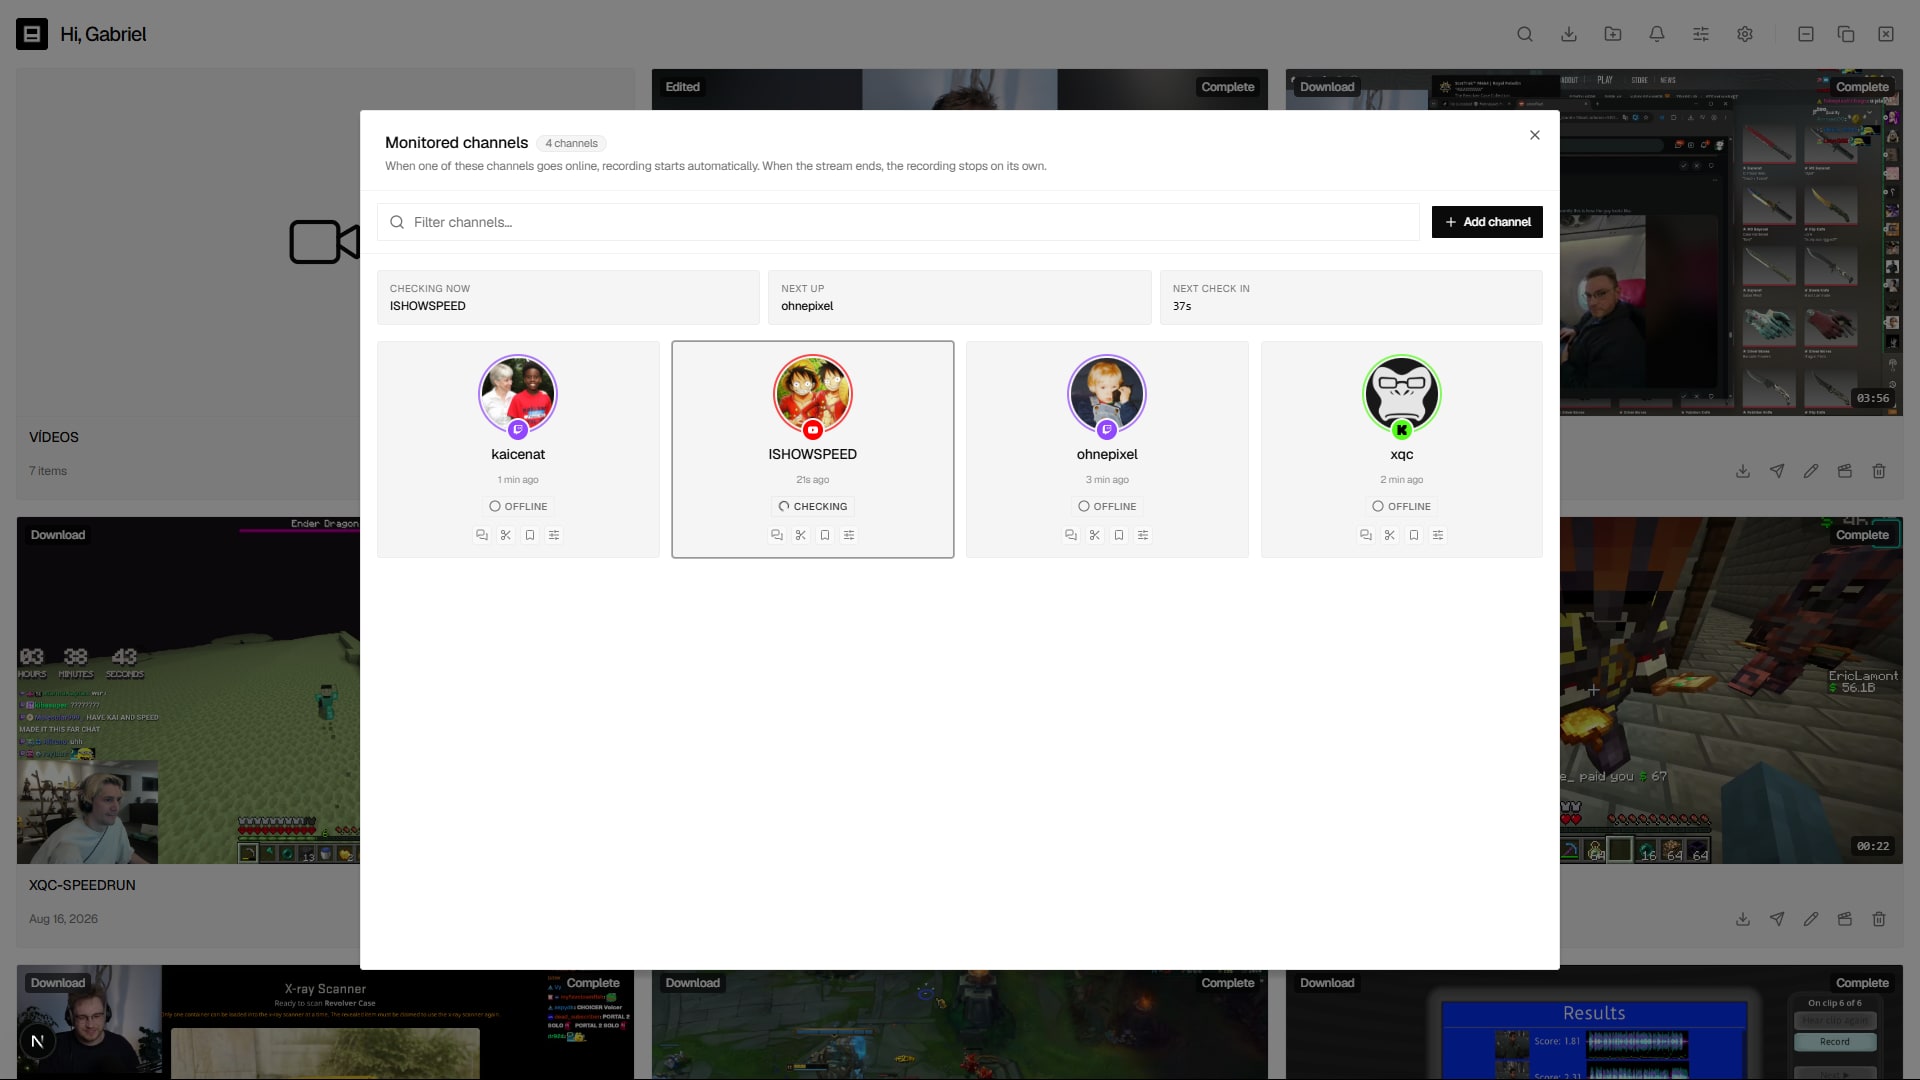Click the NEXT UP ohnepixel panel
Viewport: 1920px width, 1080px height.
959,297
